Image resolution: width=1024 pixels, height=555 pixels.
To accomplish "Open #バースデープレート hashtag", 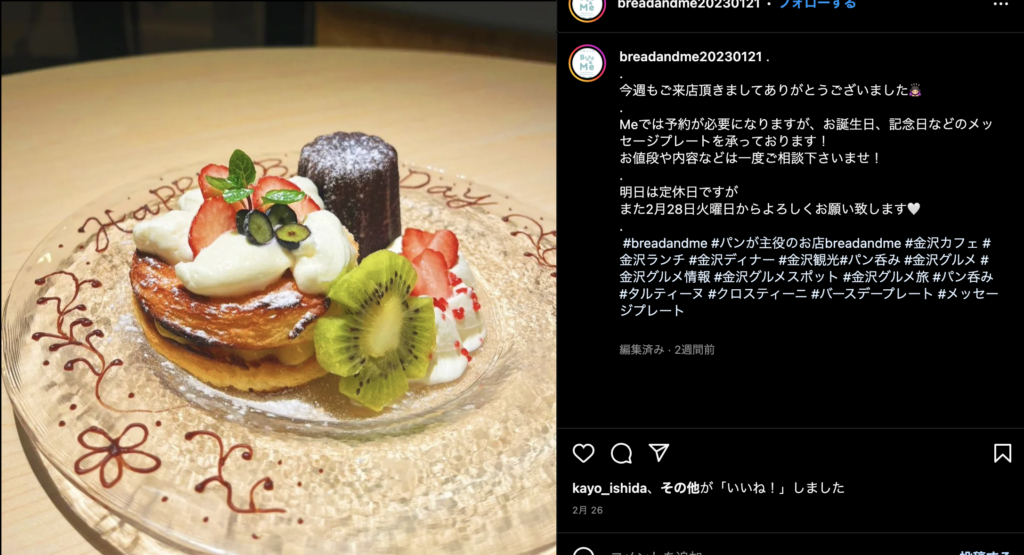I will pyautogui.click(x=872, y=294).
